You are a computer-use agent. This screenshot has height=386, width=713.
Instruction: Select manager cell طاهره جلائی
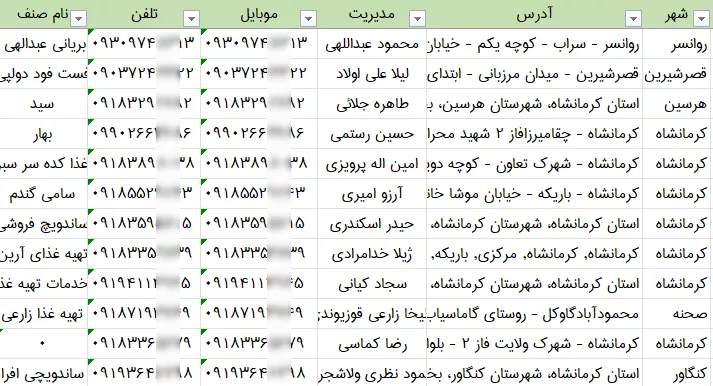(x=372, y=104)
